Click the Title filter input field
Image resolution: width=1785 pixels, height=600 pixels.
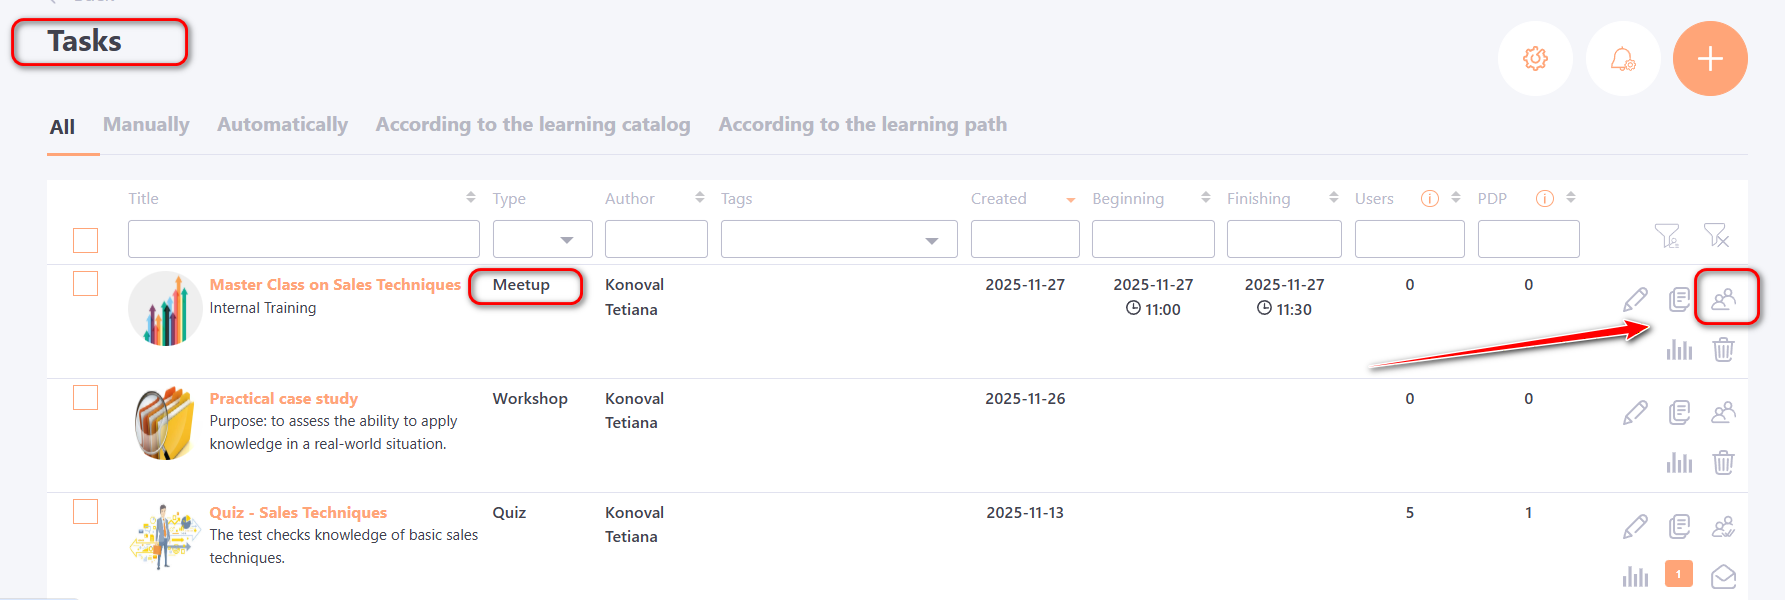point(303,240)
